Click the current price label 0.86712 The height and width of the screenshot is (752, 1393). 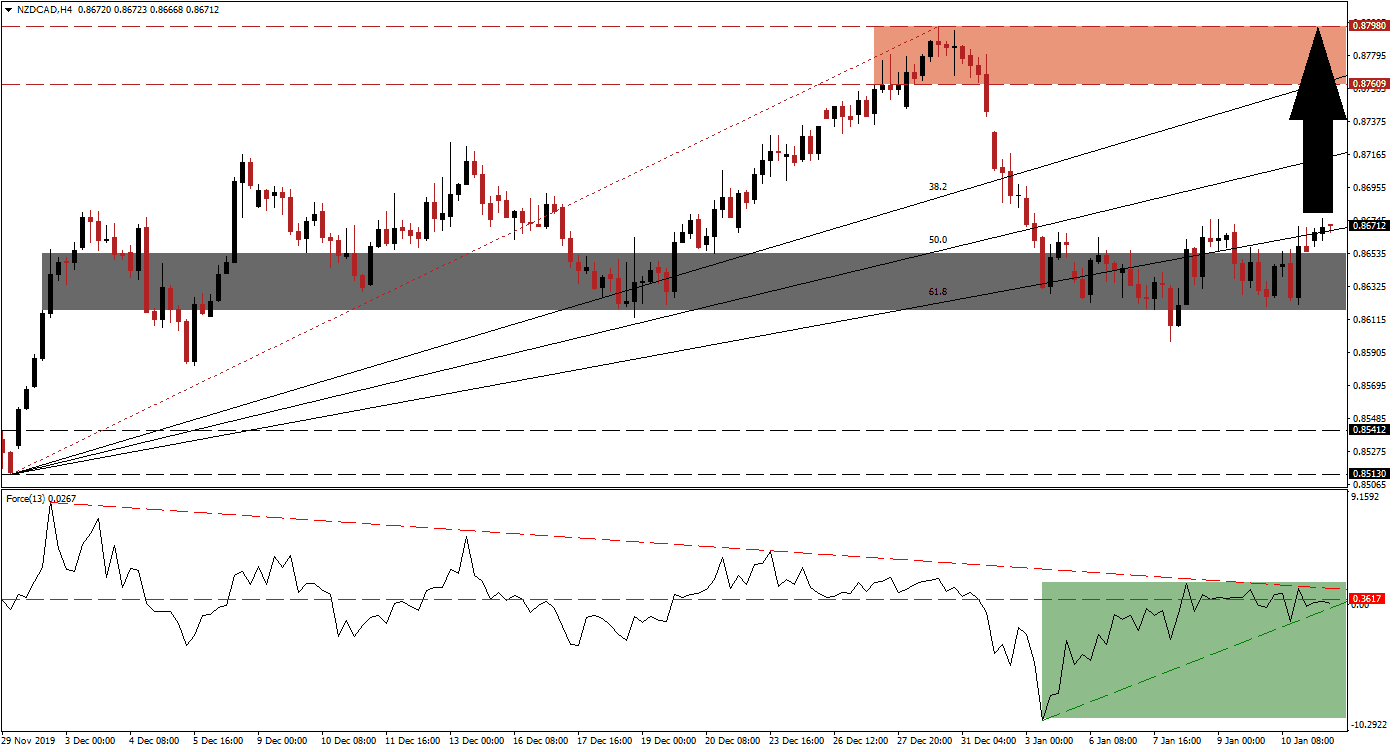point(1367,227)
